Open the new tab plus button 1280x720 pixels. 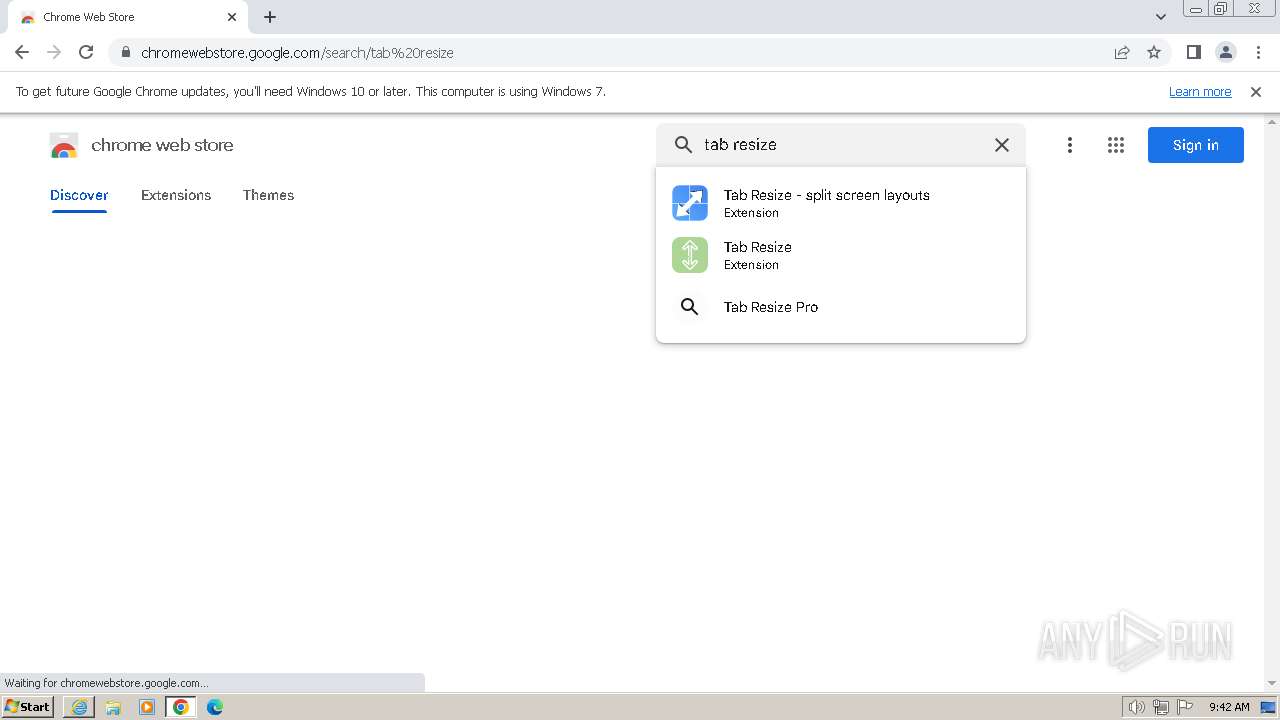pyautogui.click(x=270, y=17)
